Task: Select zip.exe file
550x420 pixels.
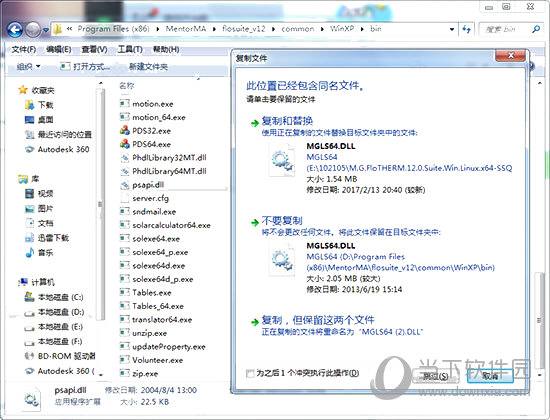Action: 139,373
